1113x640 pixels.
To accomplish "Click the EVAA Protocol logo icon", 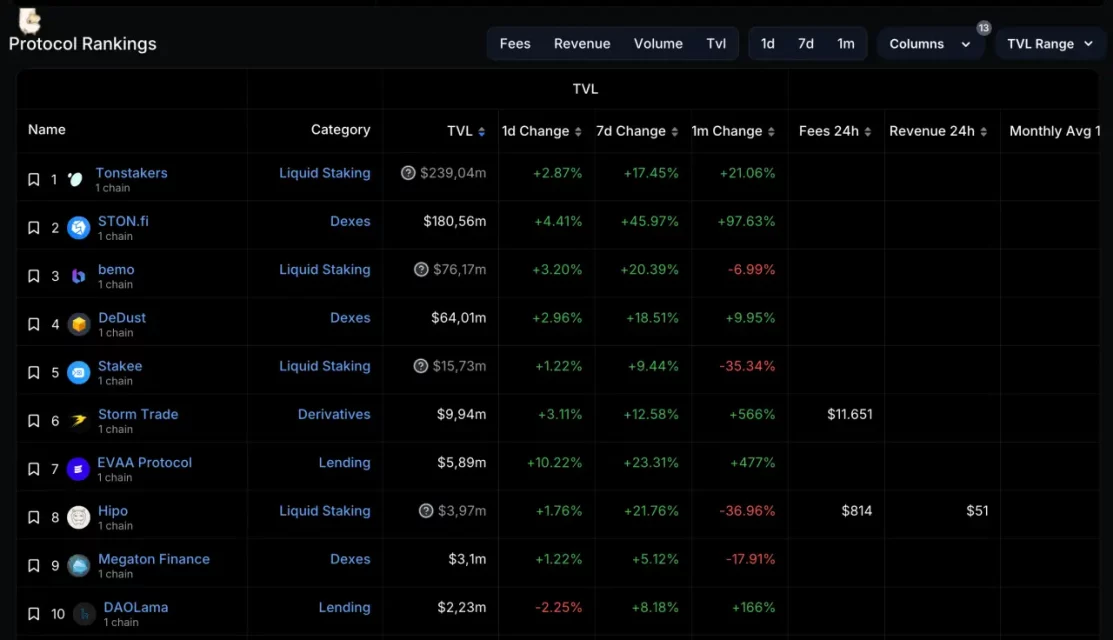I will pyautogui.click(x=78, y=469).
